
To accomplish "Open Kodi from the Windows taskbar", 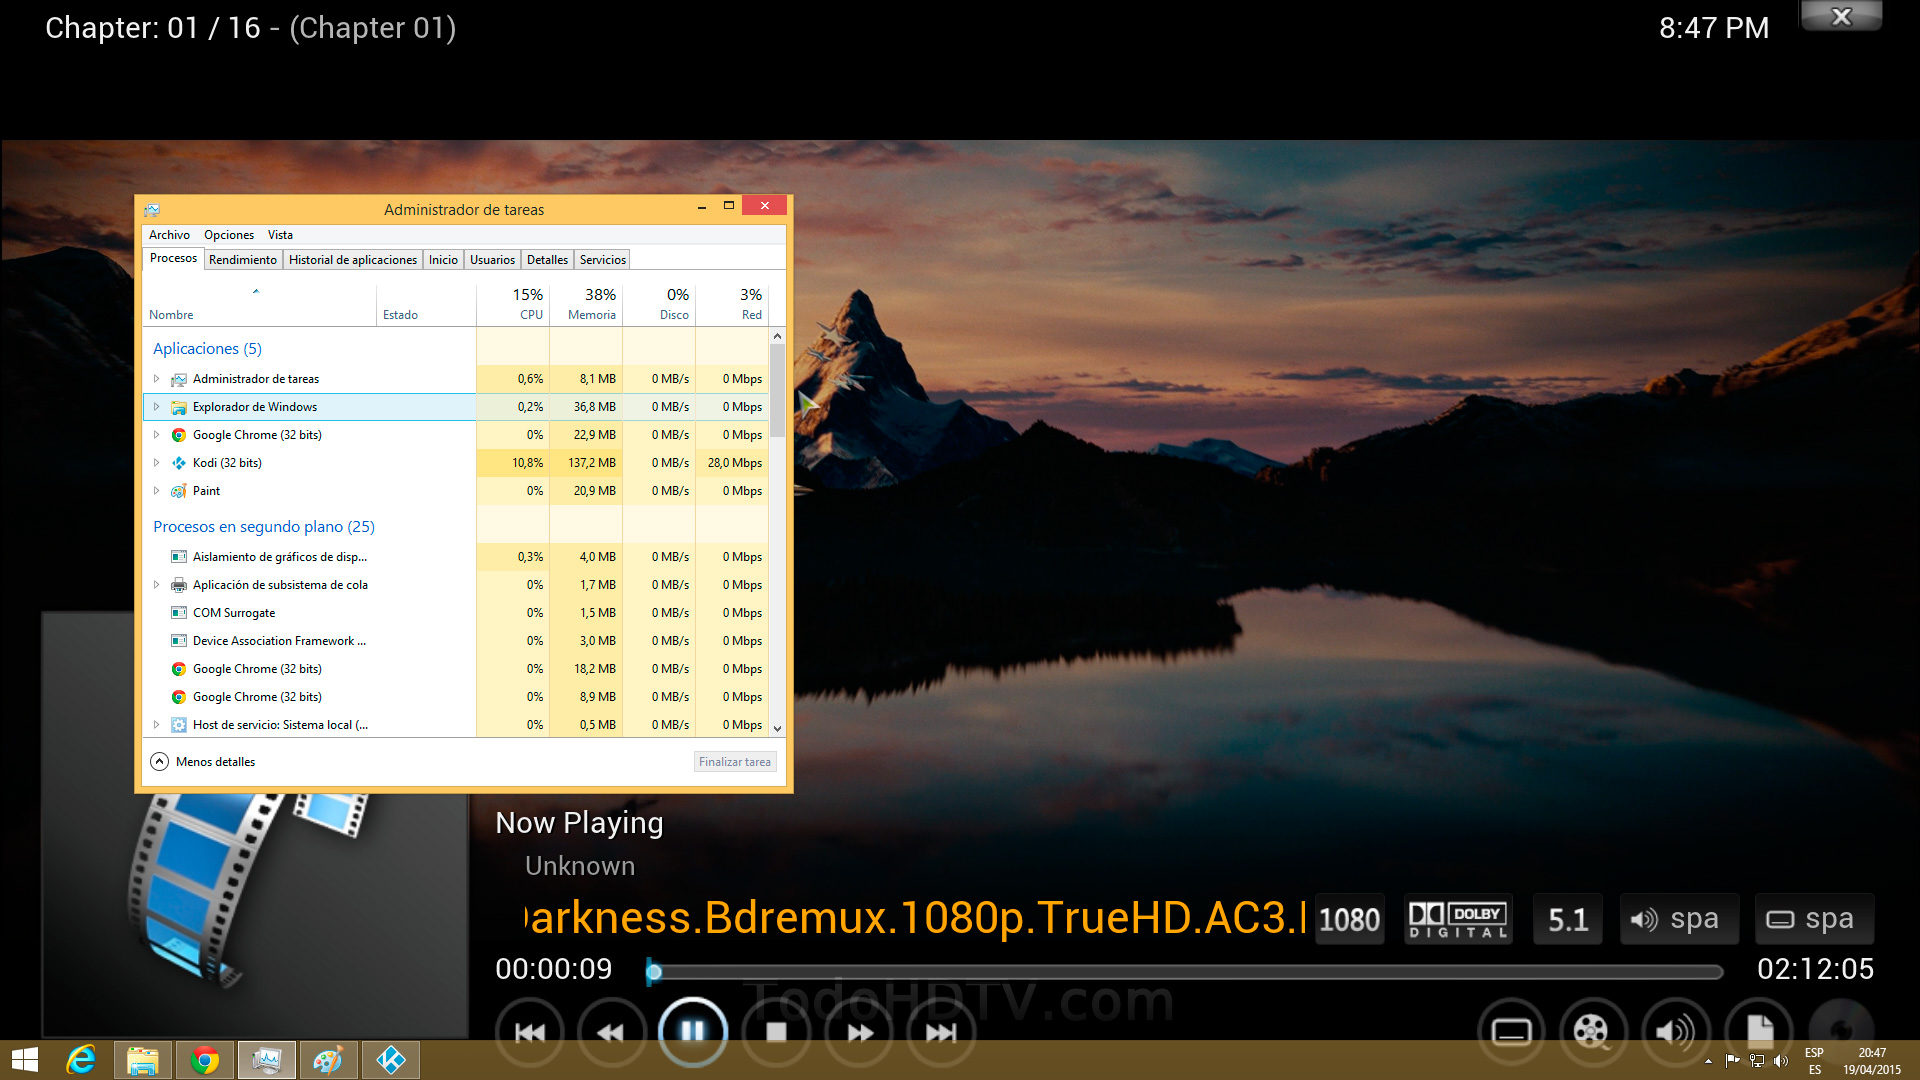I will point(390,1060).
